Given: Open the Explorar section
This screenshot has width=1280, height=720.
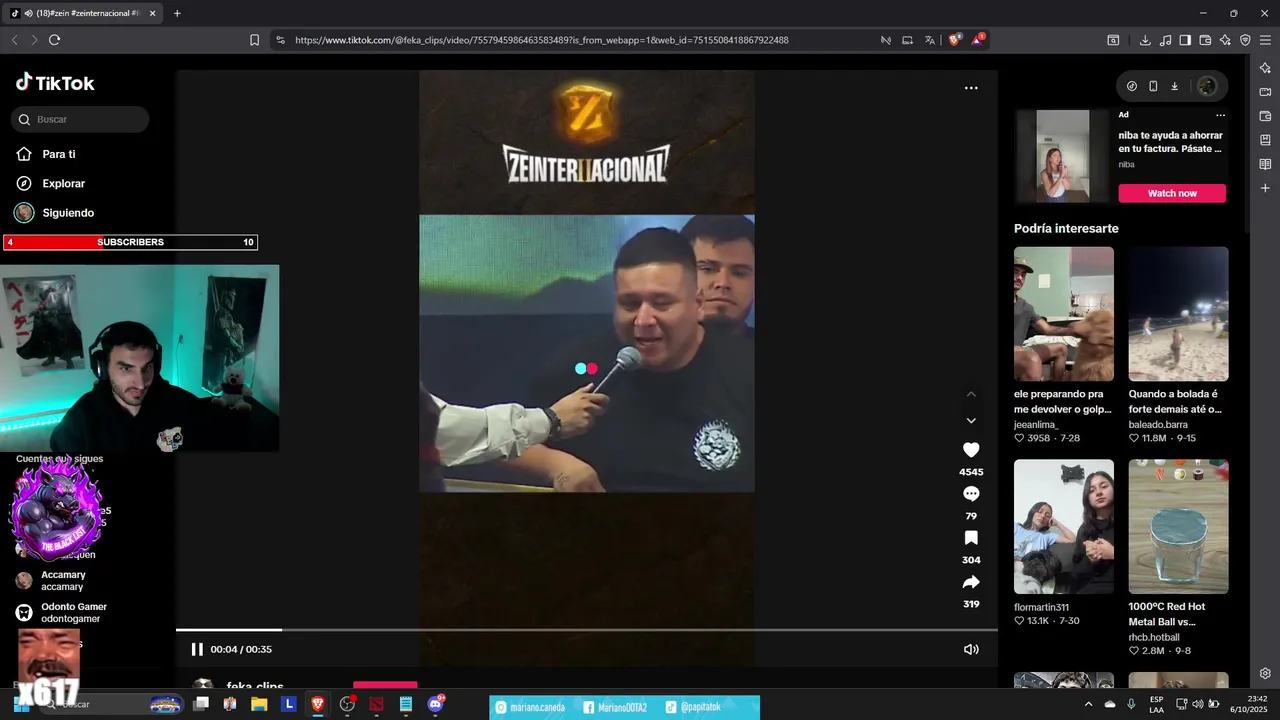Looking at the screenshot, I should [63, 184].
